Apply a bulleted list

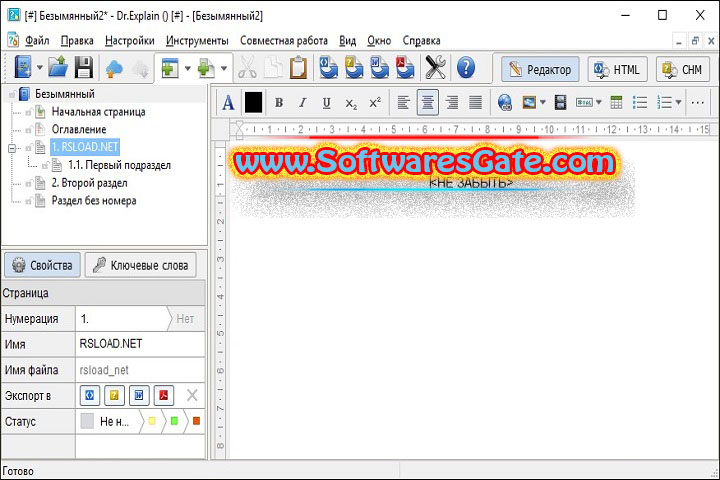(640, 102)
